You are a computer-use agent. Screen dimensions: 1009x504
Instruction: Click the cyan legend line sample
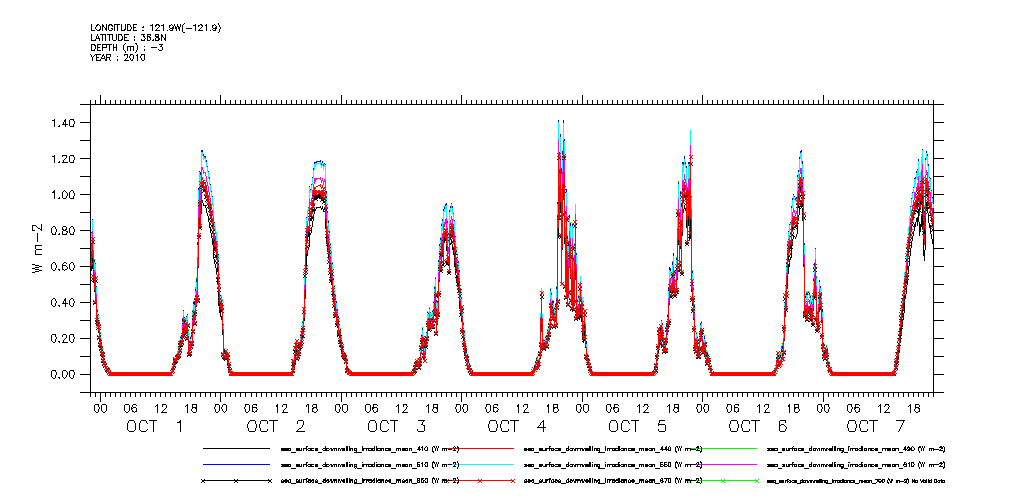tap(479, 465)
